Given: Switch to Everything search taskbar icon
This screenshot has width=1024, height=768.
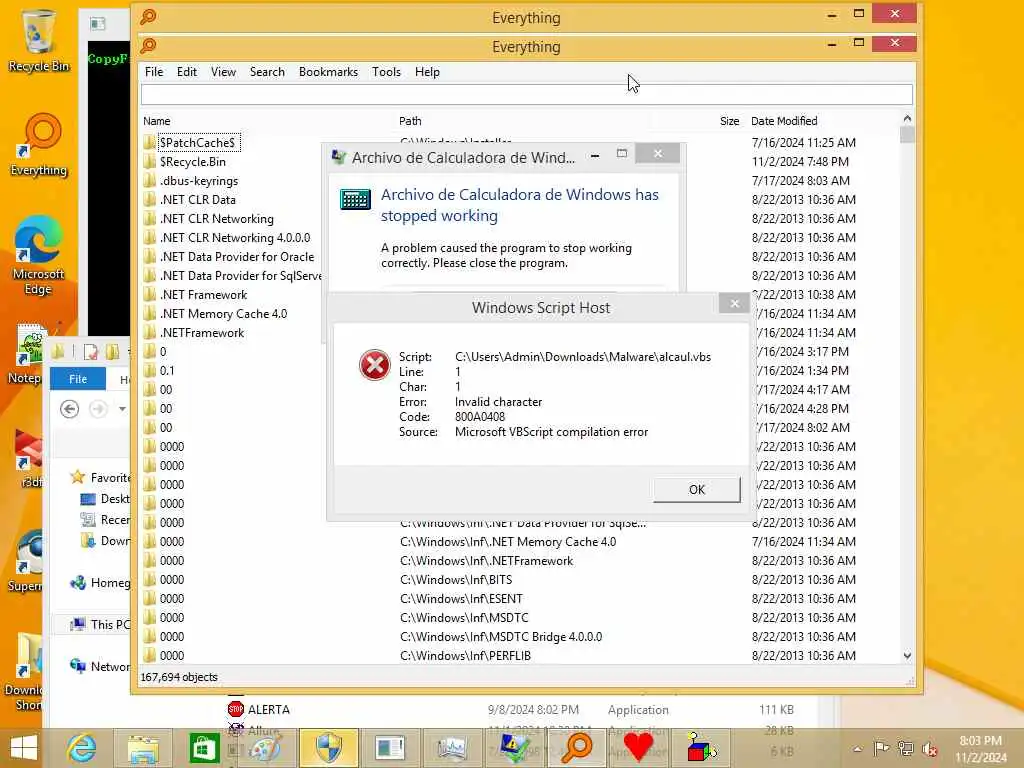Looking at the screenshot, I should pos(577,748).
